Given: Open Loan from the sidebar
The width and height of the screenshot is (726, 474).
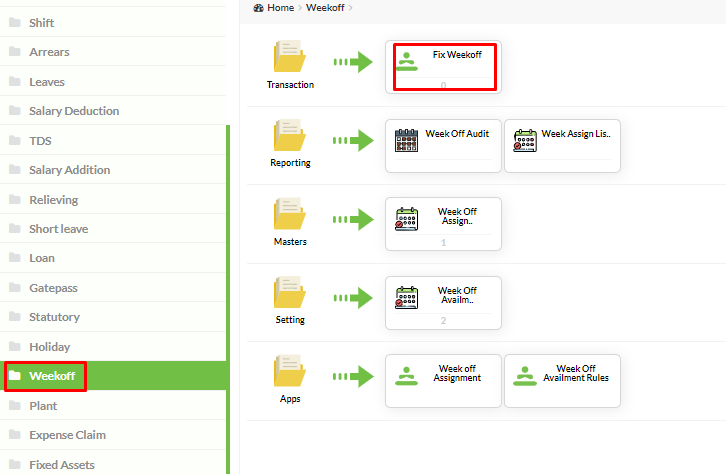Looking at the screenshot, I should click(x=113, y=258).
